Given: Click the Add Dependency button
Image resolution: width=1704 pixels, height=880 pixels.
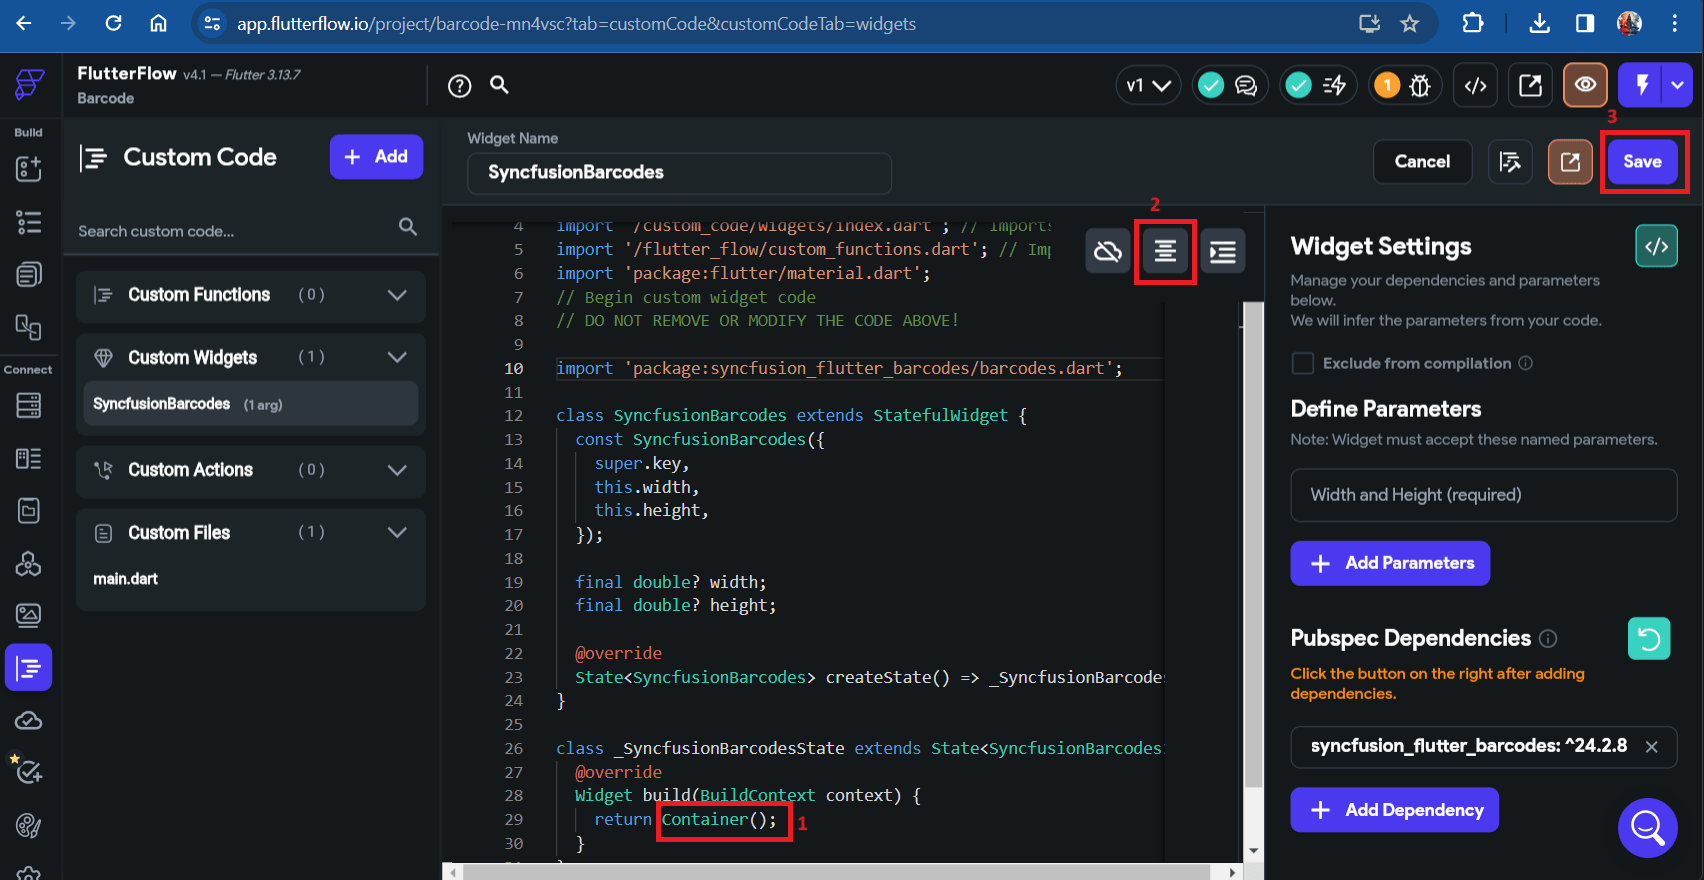Looking at the screenshot, I should coord(1394,810).
